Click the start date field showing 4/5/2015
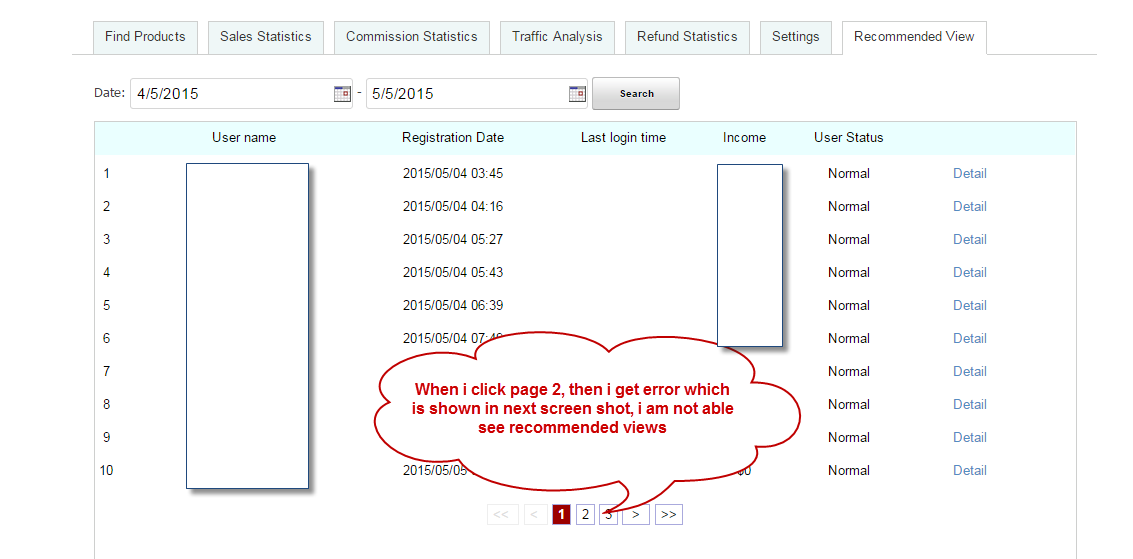1133x559 pixels. tap(230, 93)
